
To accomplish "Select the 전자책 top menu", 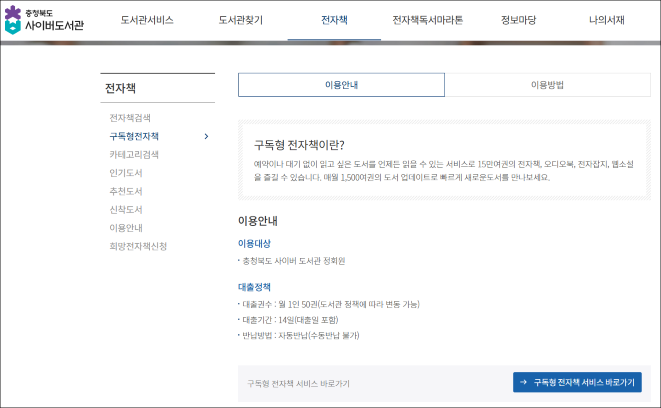I will [334, 20].
